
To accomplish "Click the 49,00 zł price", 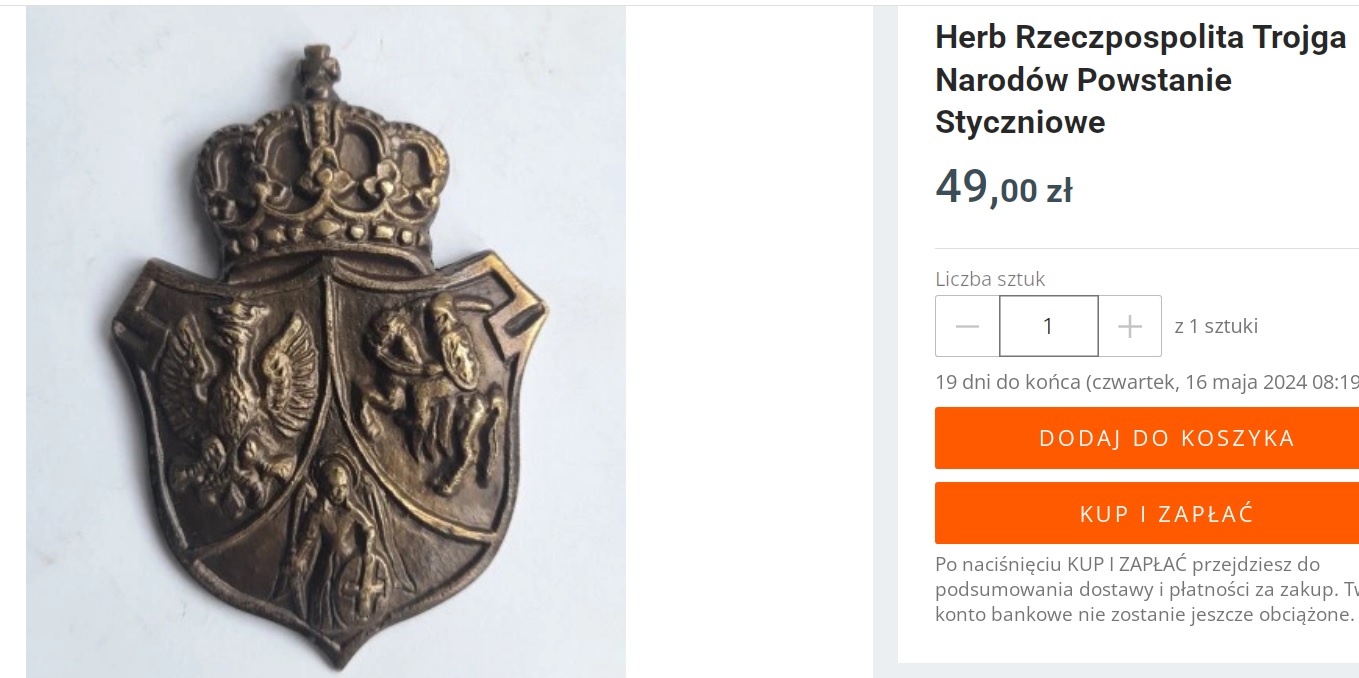I will 1004,187.
